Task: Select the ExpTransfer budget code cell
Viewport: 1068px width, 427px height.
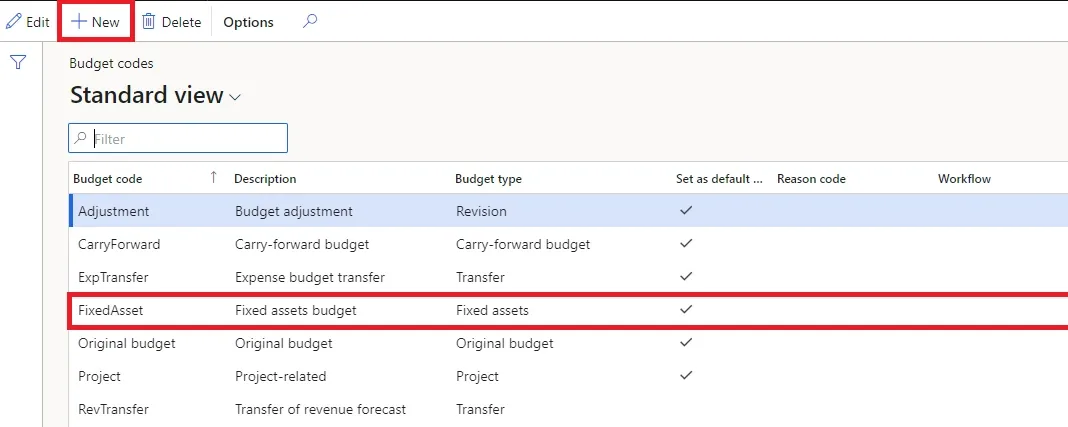Action: pyautogui.click(x=113, y=277)
